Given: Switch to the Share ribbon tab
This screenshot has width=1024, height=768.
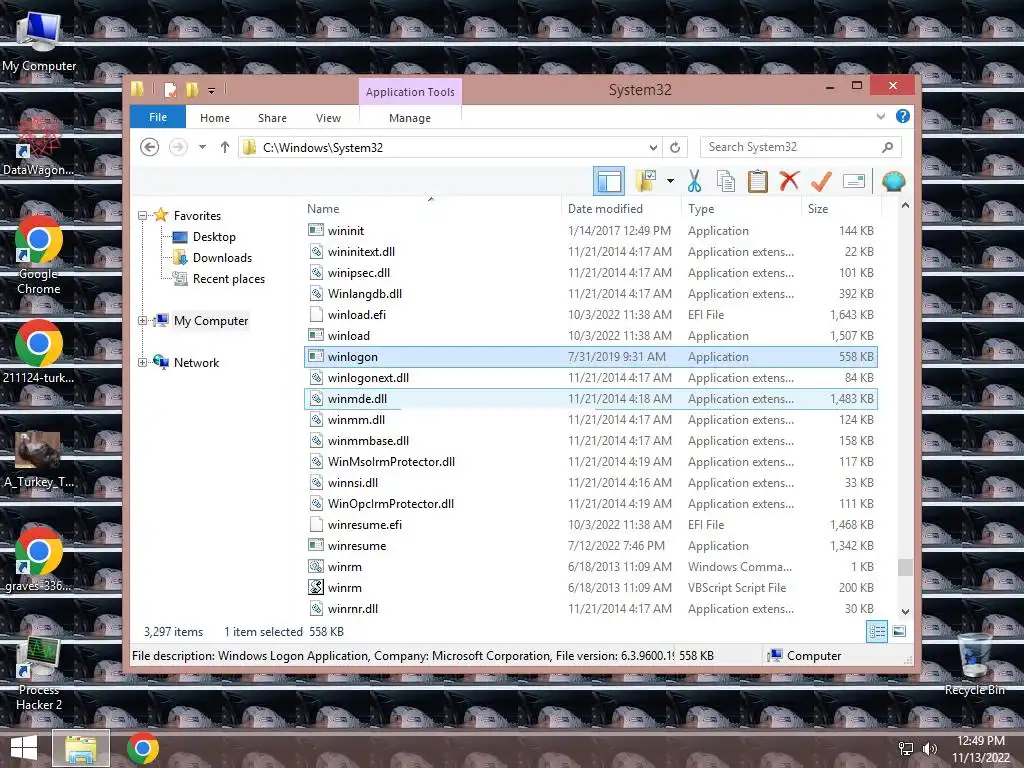Looking at the screenshot, I should pos(272,118).
